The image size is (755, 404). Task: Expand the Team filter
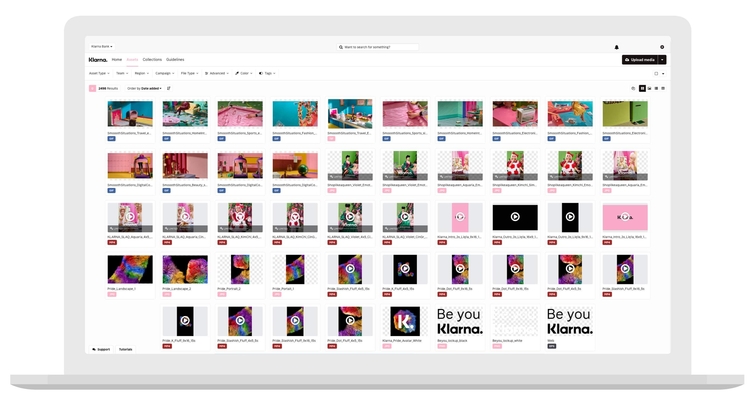coord(122,74)
